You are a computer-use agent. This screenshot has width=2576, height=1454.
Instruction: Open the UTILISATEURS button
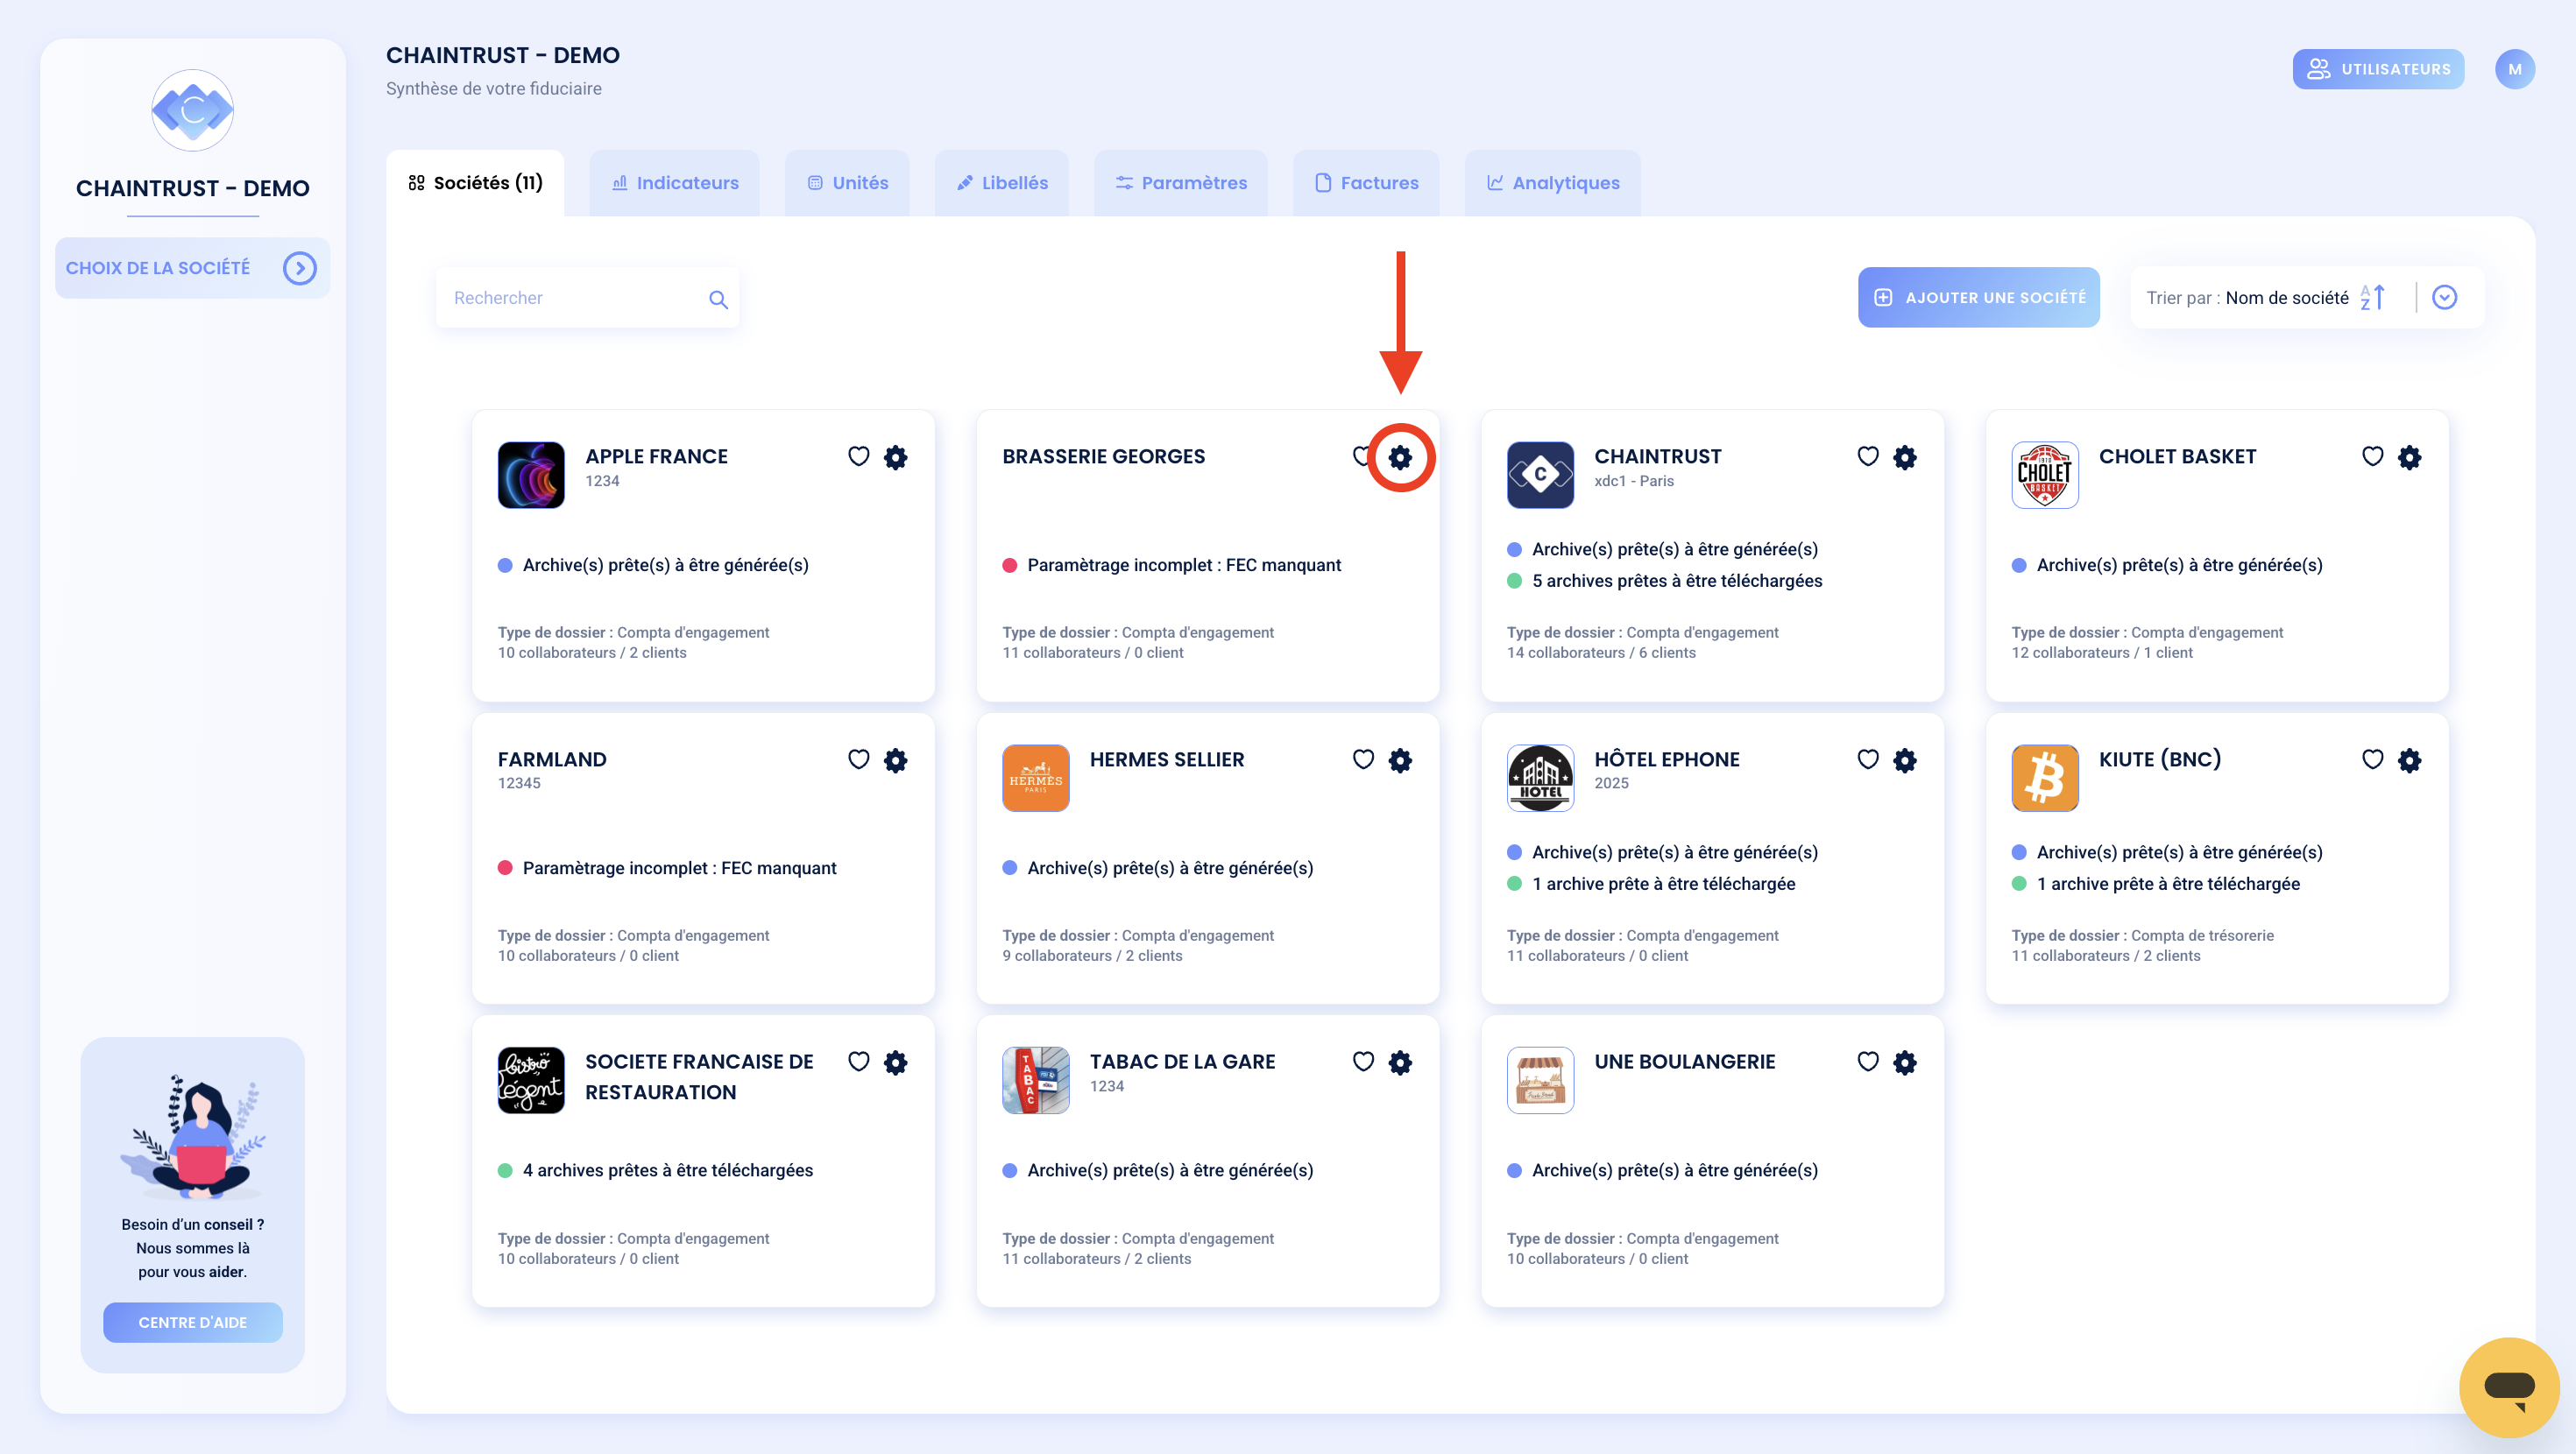(x=2378, y=69)
